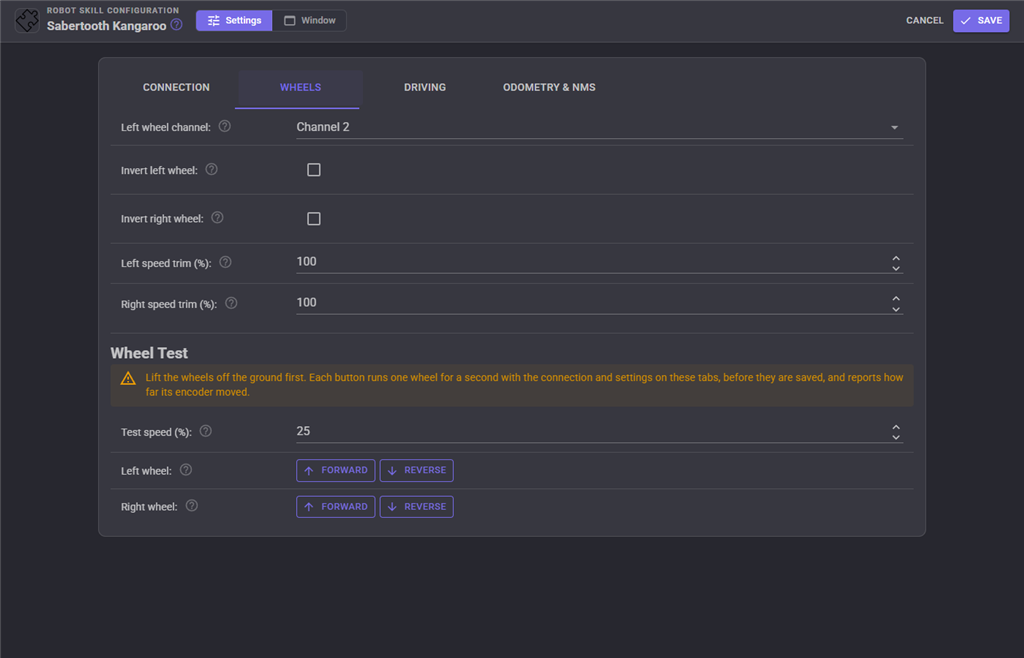The image size is (1024, 658).
Task: Run the left wheel Forward test
Action: [x=336, y=471]
